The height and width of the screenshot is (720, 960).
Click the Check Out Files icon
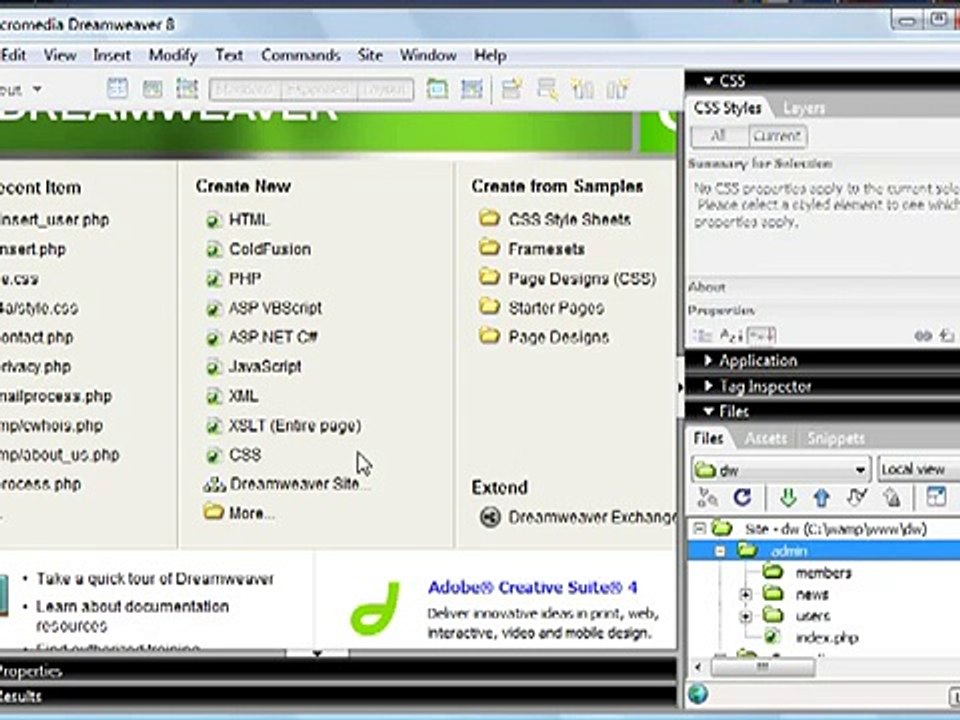pos(857,498)
